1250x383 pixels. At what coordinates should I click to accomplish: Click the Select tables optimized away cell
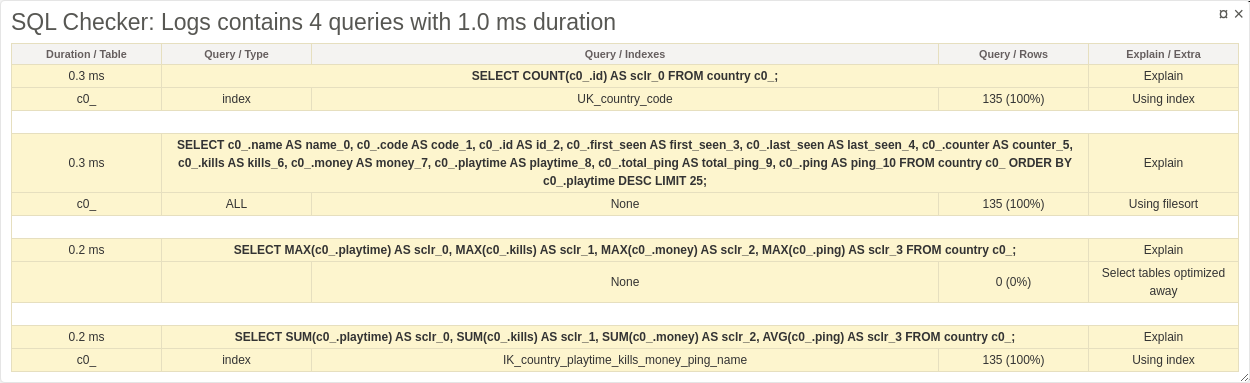coord(1163,282)
